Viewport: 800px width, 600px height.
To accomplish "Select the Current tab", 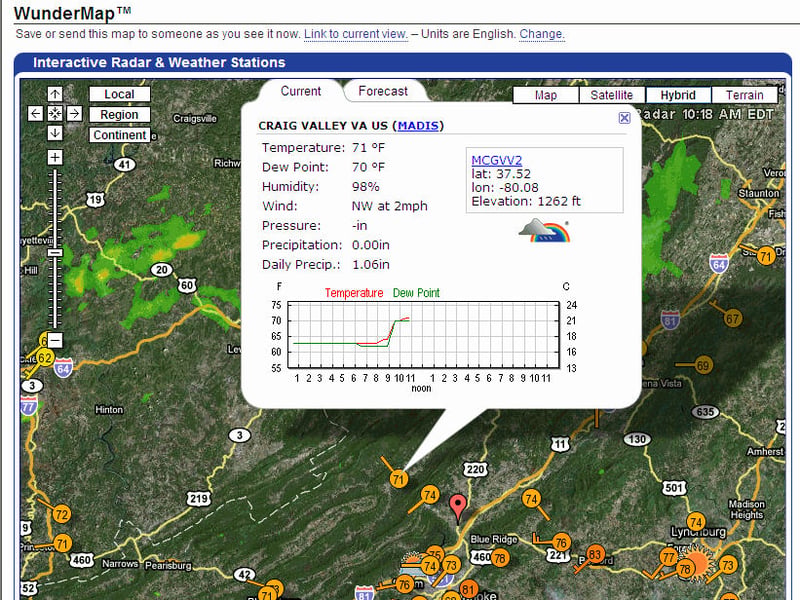I will click(x=301, y=91).
